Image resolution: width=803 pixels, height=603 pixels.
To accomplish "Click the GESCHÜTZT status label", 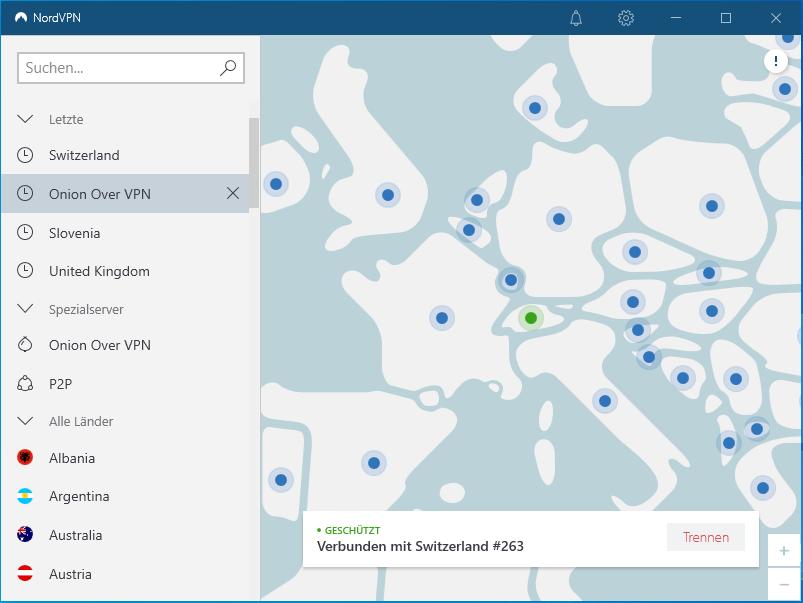I will click(352, 530).
